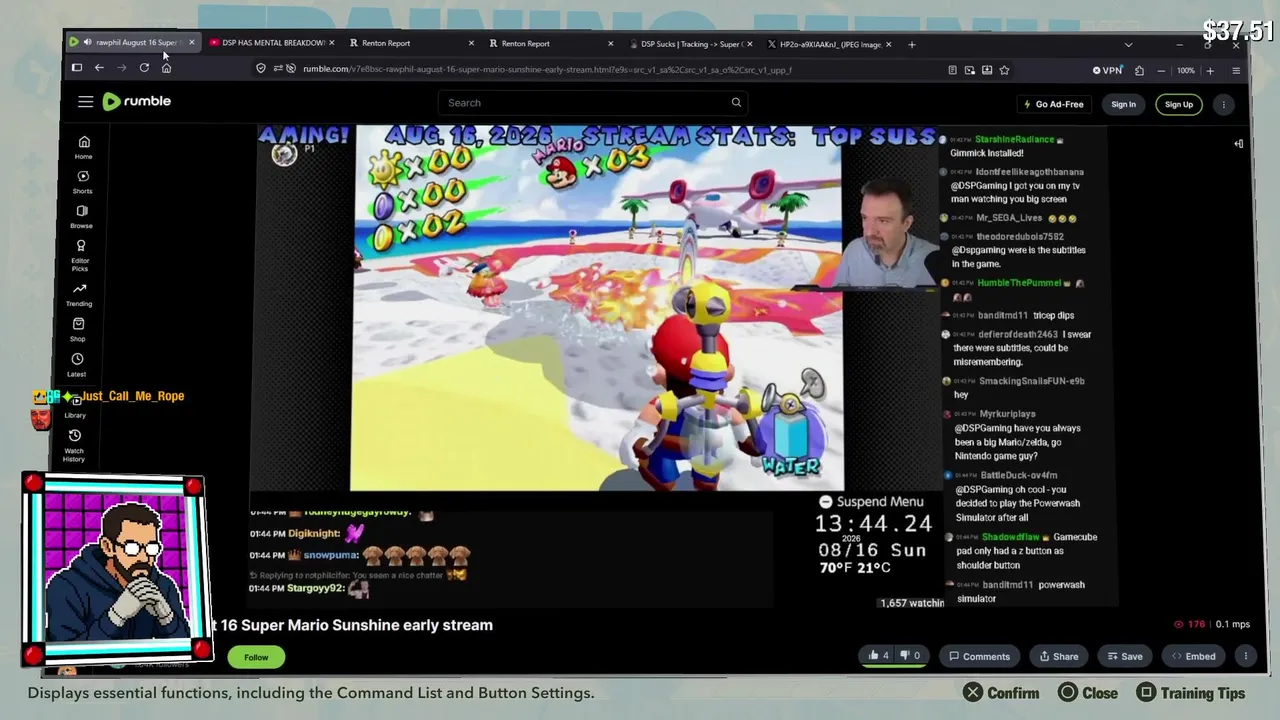Screen dimensions: 1280x720
Task: Click the Share button
Action: point(1059,656)
